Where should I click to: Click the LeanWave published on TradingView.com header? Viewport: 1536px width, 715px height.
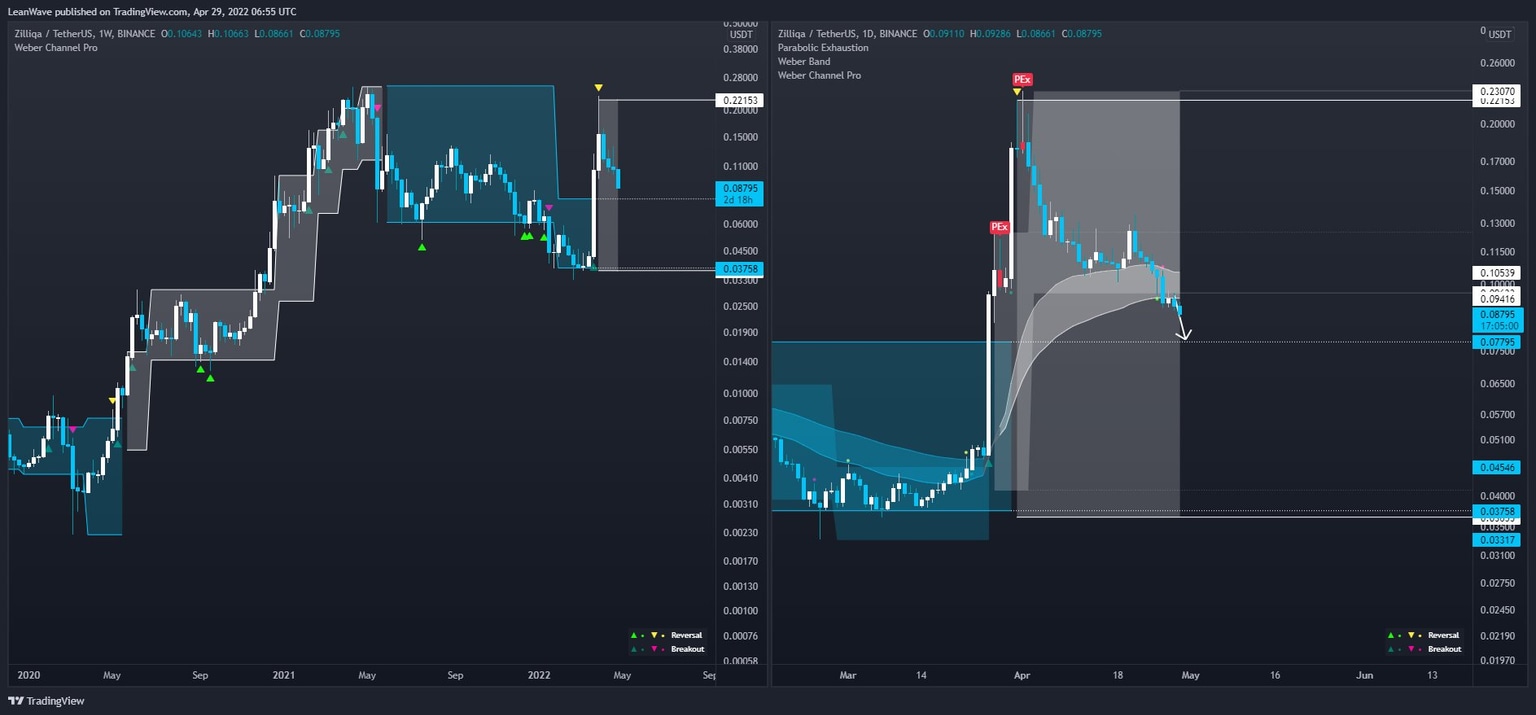pyautogui.click(x=152, y=11)
